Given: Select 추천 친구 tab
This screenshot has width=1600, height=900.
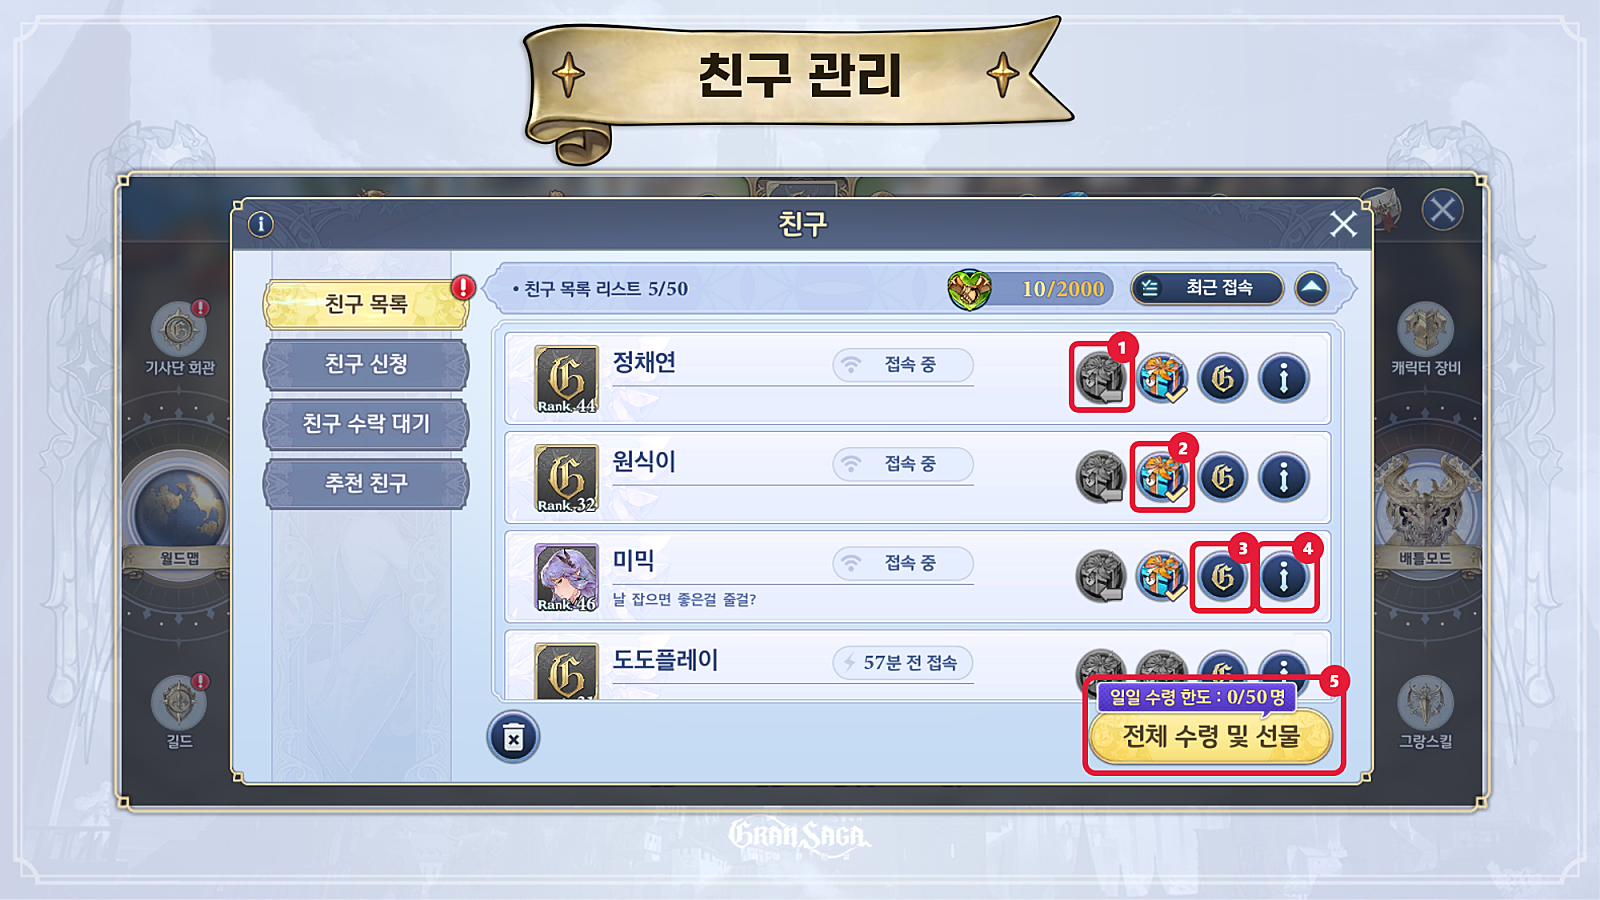Looking at the screenshot, I should 366,484.
